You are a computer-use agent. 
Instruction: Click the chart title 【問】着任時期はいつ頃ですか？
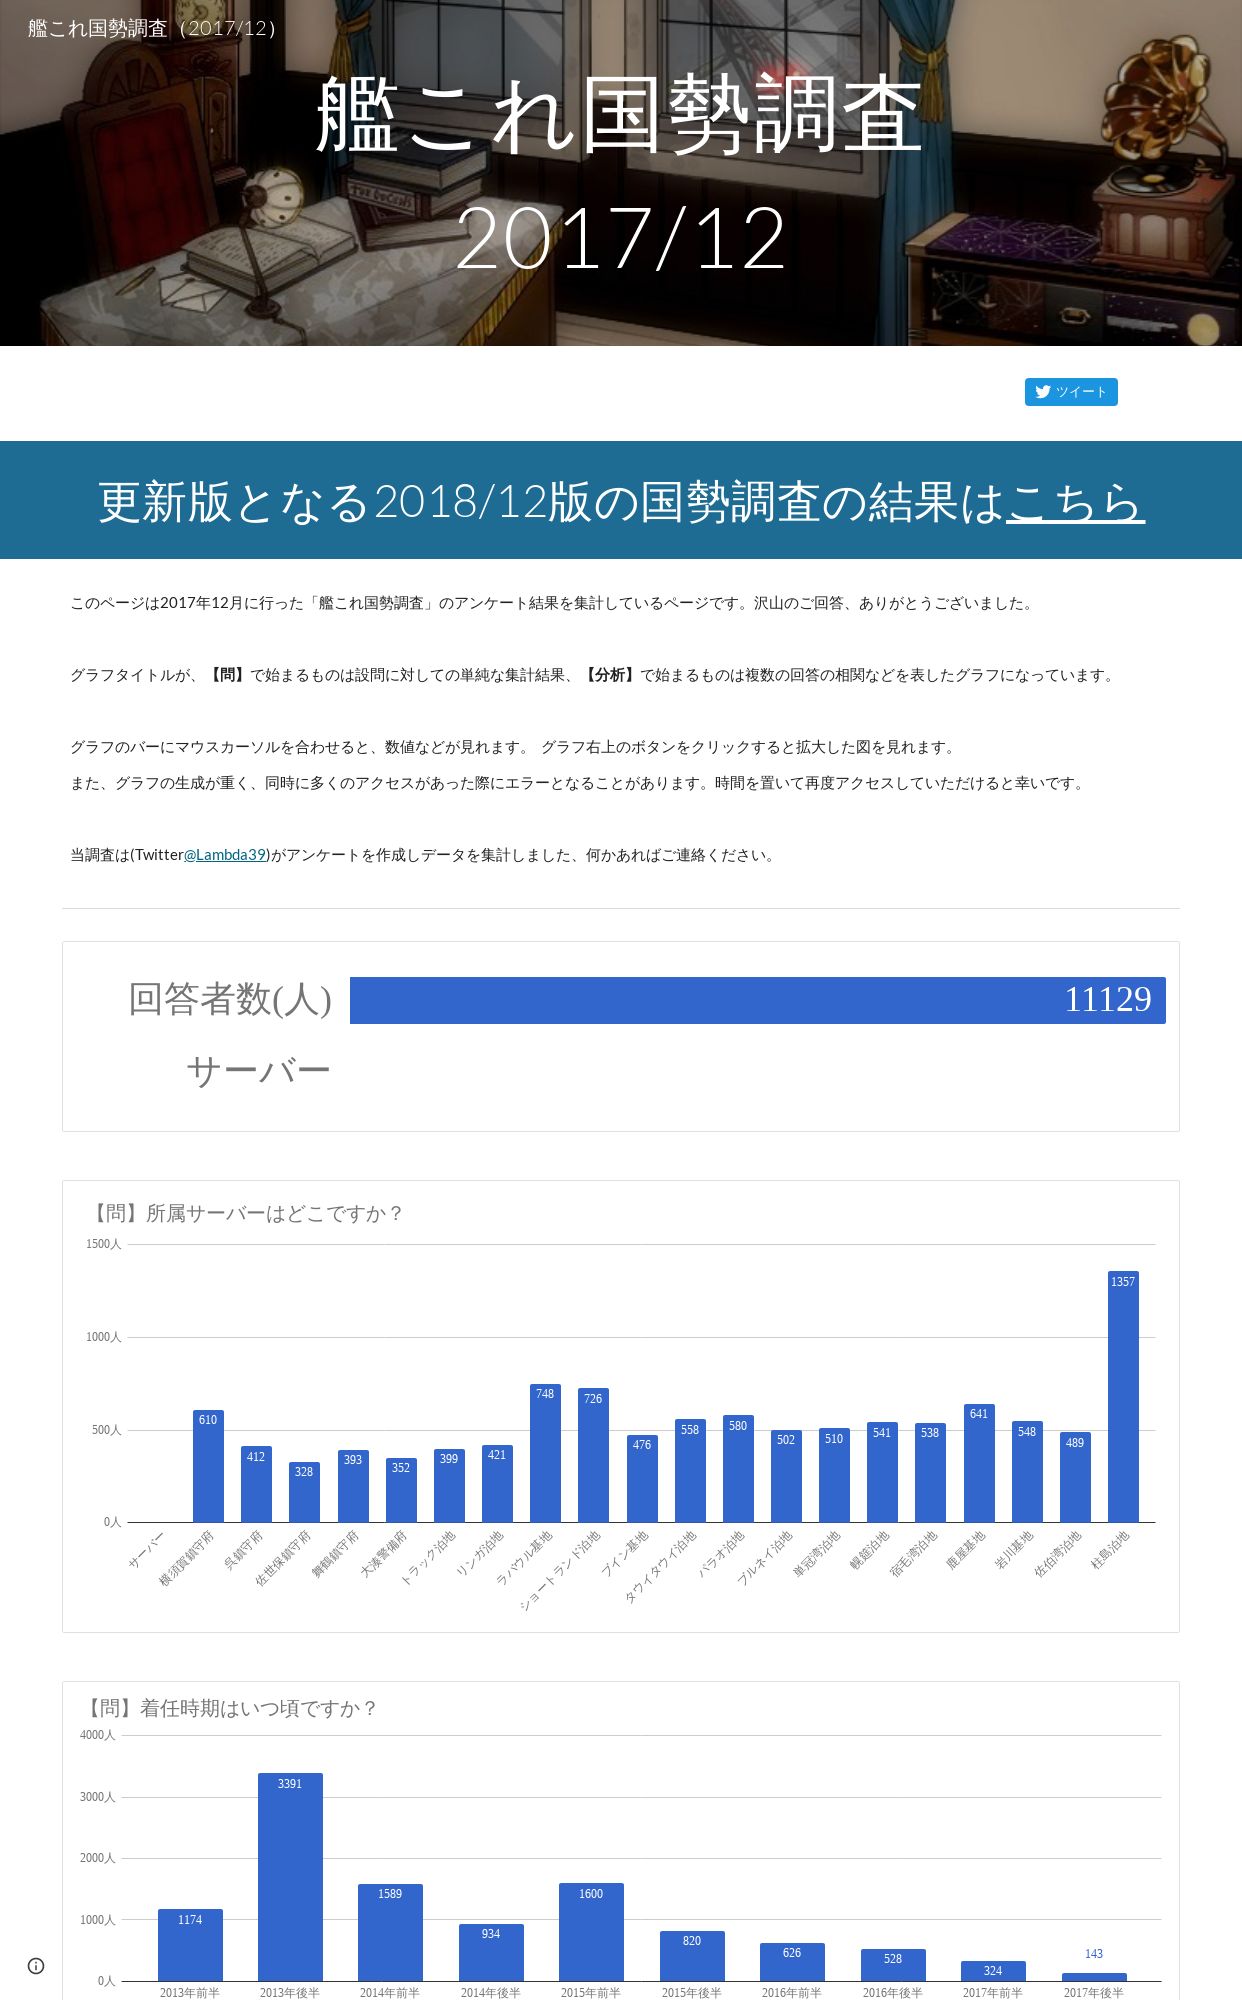coord(231,1708)
